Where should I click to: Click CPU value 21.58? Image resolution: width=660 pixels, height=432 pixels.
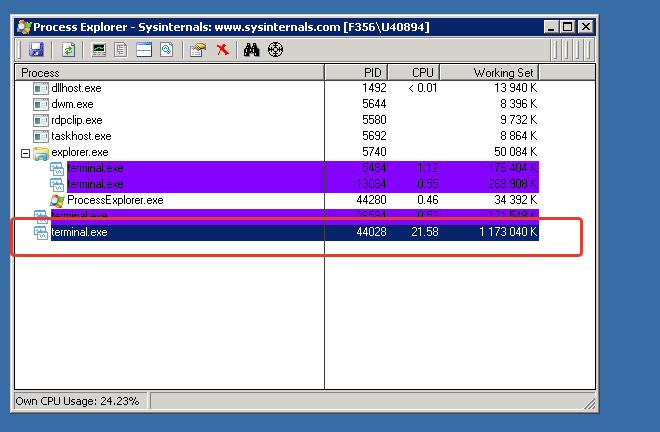425,232
